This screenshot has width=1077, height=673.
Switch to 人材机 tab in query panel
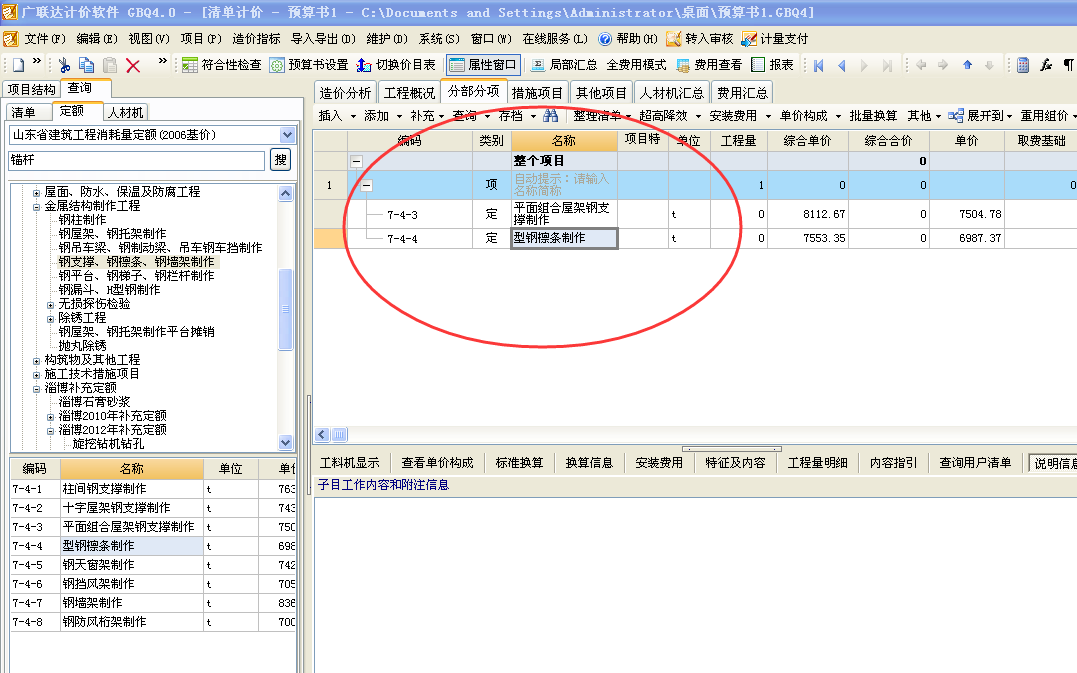click(126, 112)
